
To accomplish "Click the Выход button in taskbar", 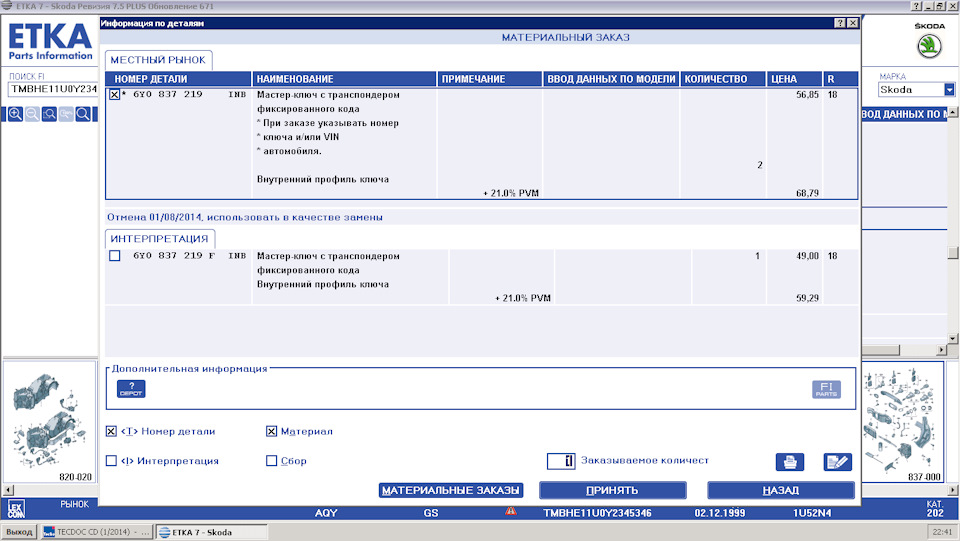I will tap(19, 532).
